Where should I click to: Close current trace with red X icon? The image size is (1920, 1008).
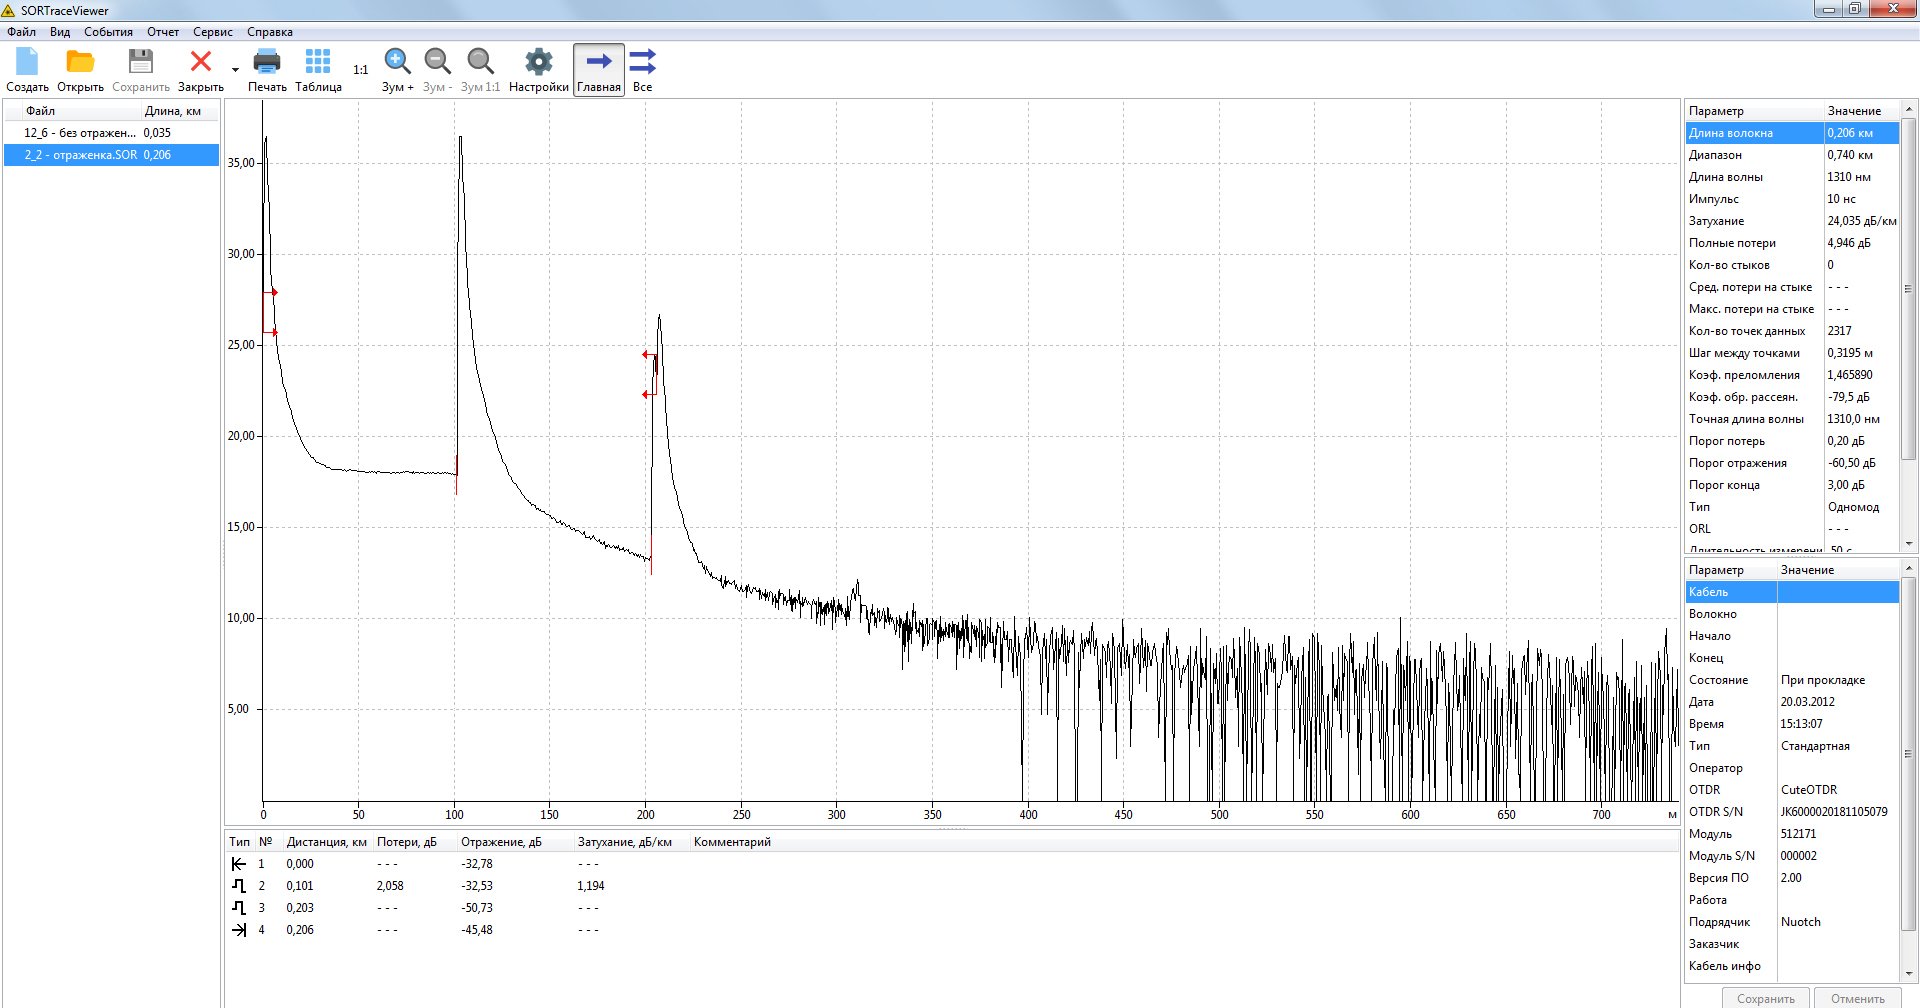pyautogui.click(x=200, y=69)
